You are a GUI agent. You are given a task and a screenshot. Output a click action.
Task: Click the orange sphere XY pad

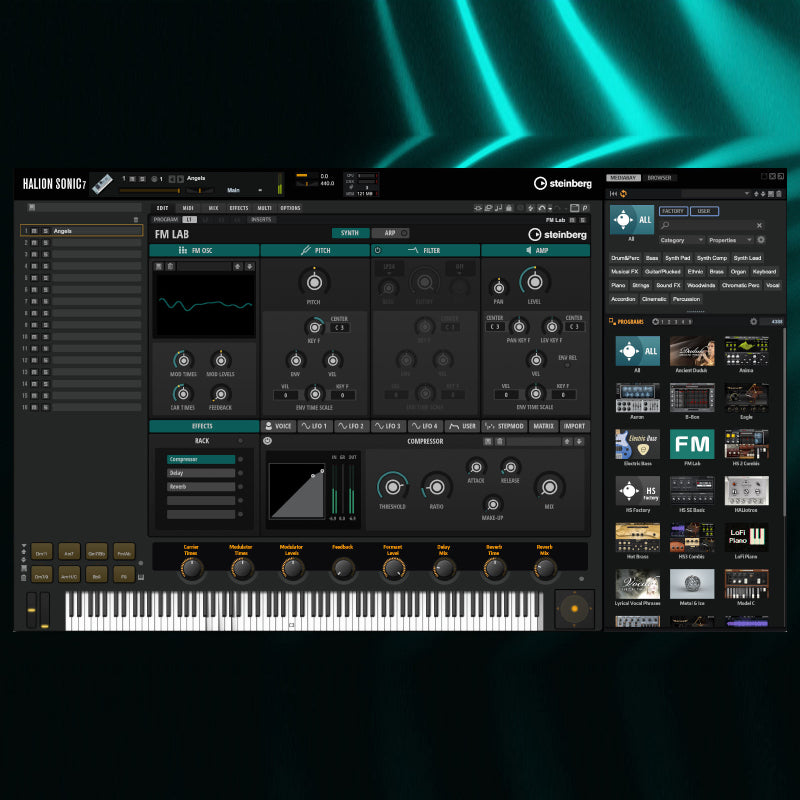(x=574, y=608)
